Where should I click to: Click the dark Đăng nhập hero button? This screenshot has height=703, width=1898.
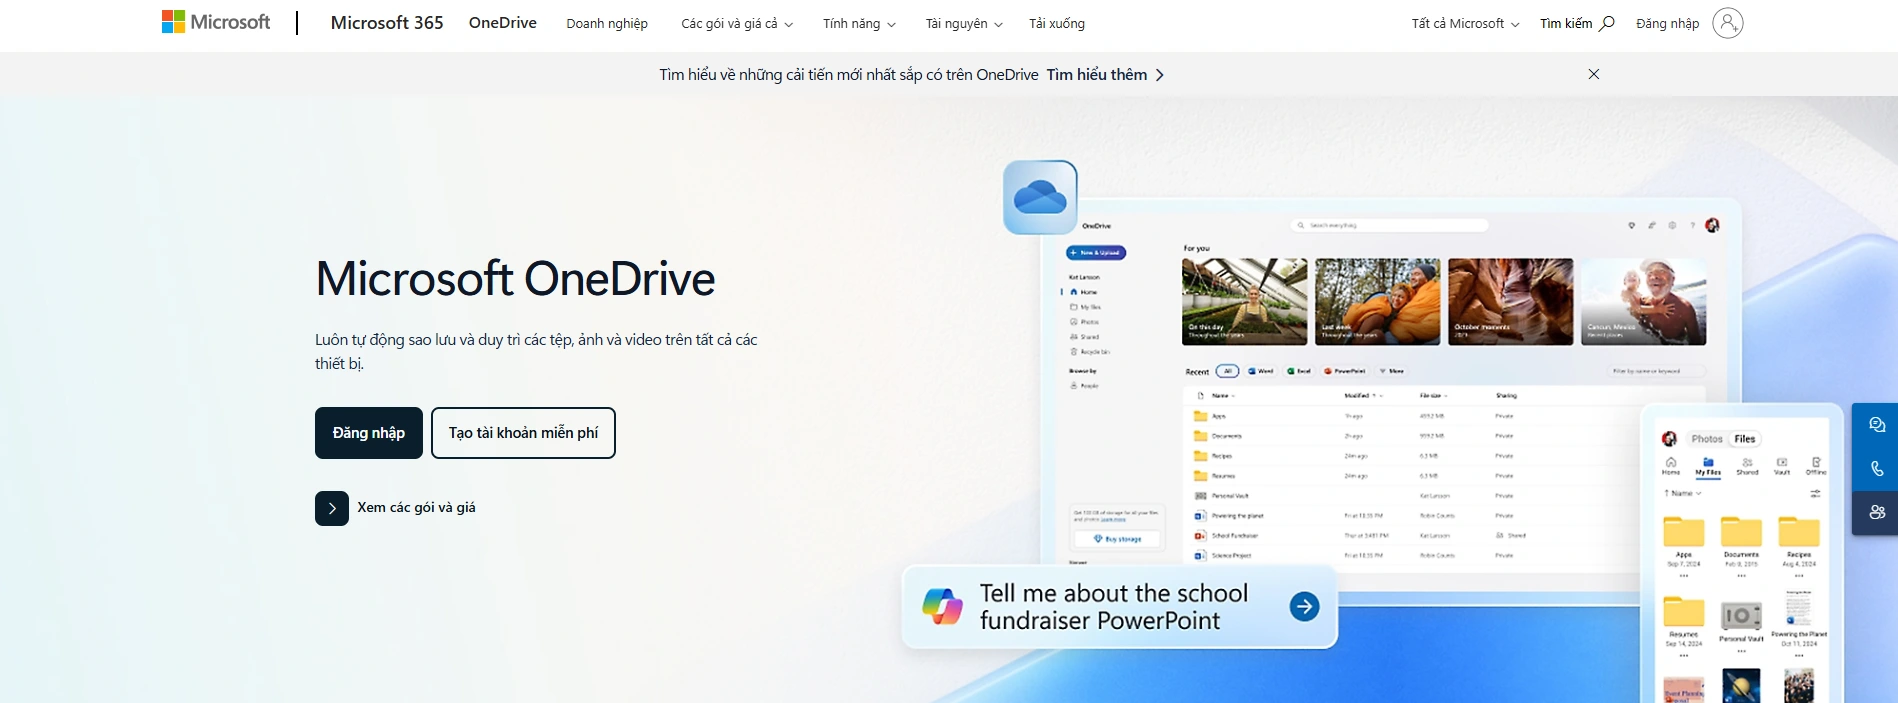click(x=369, y=433)
